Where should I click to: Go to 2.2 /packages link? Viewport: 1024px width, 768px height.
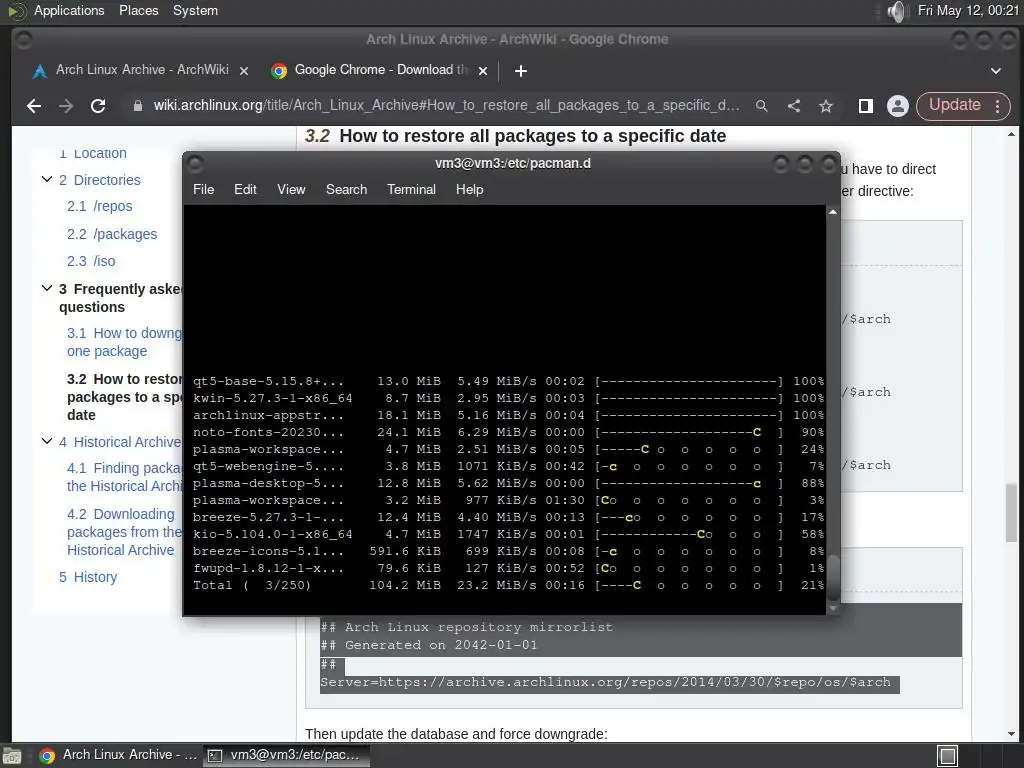click(x=112, y=234)
